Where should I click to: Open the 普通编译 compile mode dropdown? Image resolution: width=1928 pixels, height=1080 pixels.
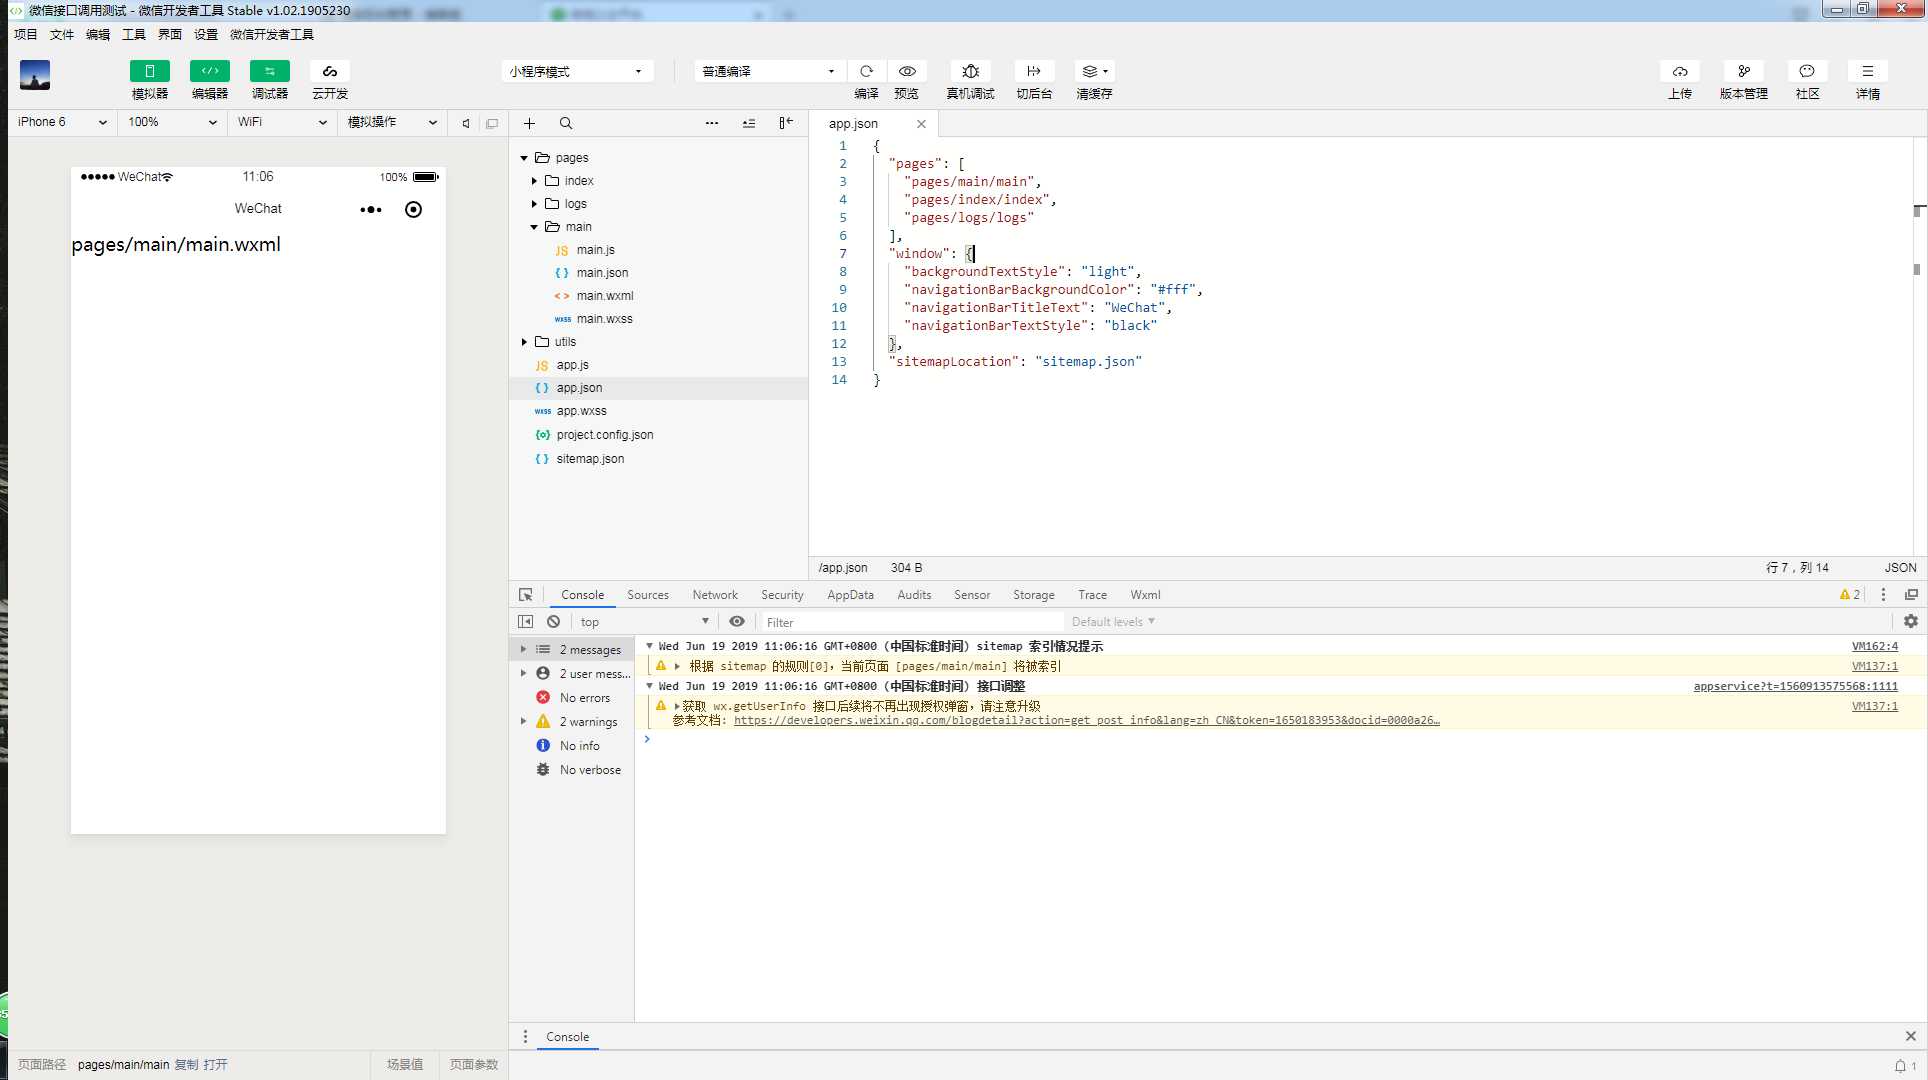click(770, 71)
